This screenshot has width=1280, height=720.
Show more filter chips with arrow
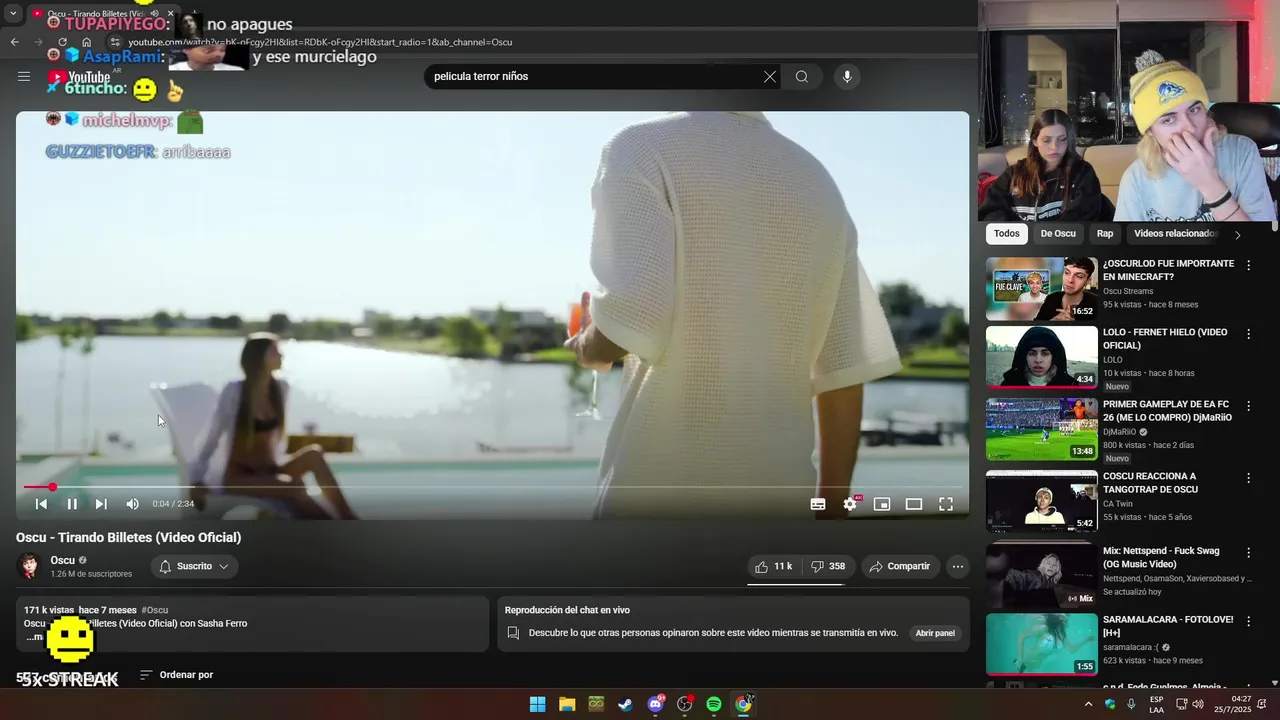tap(1238, 235)
